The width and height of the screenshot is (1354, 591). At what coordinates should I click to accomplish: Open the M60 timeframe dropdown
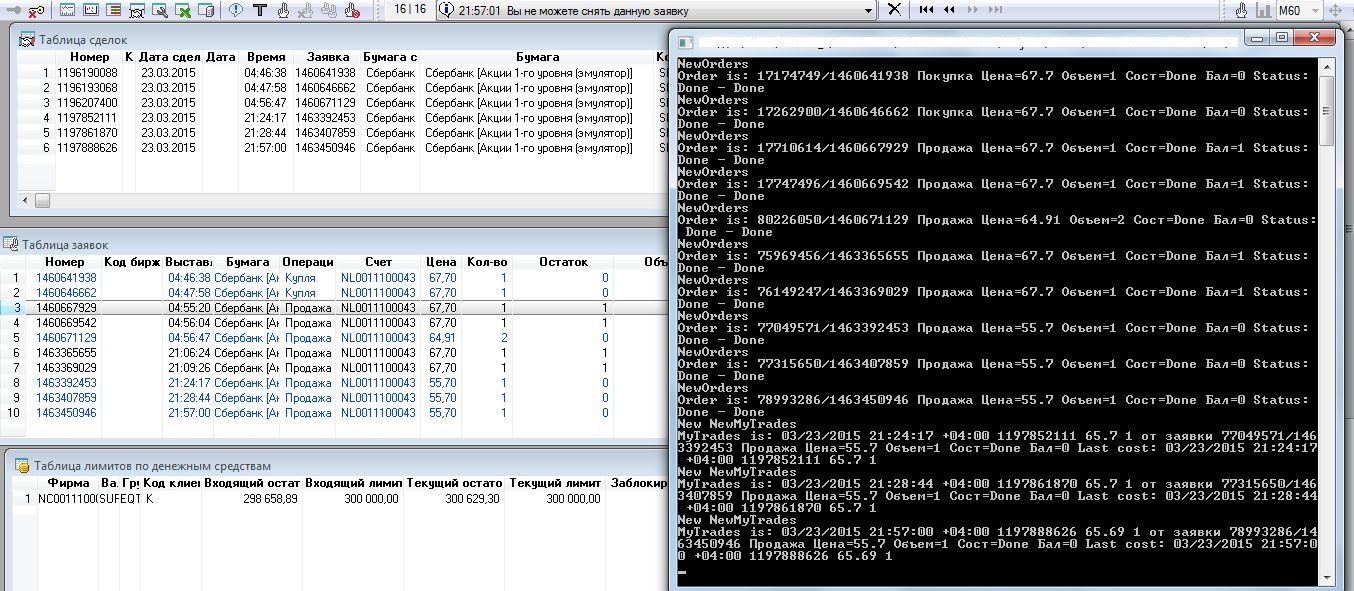[1313, 10]
